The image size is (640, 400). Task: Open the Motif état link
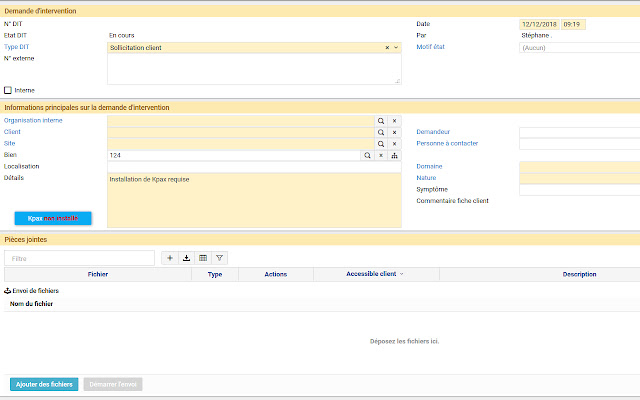[x=430, y=47]
